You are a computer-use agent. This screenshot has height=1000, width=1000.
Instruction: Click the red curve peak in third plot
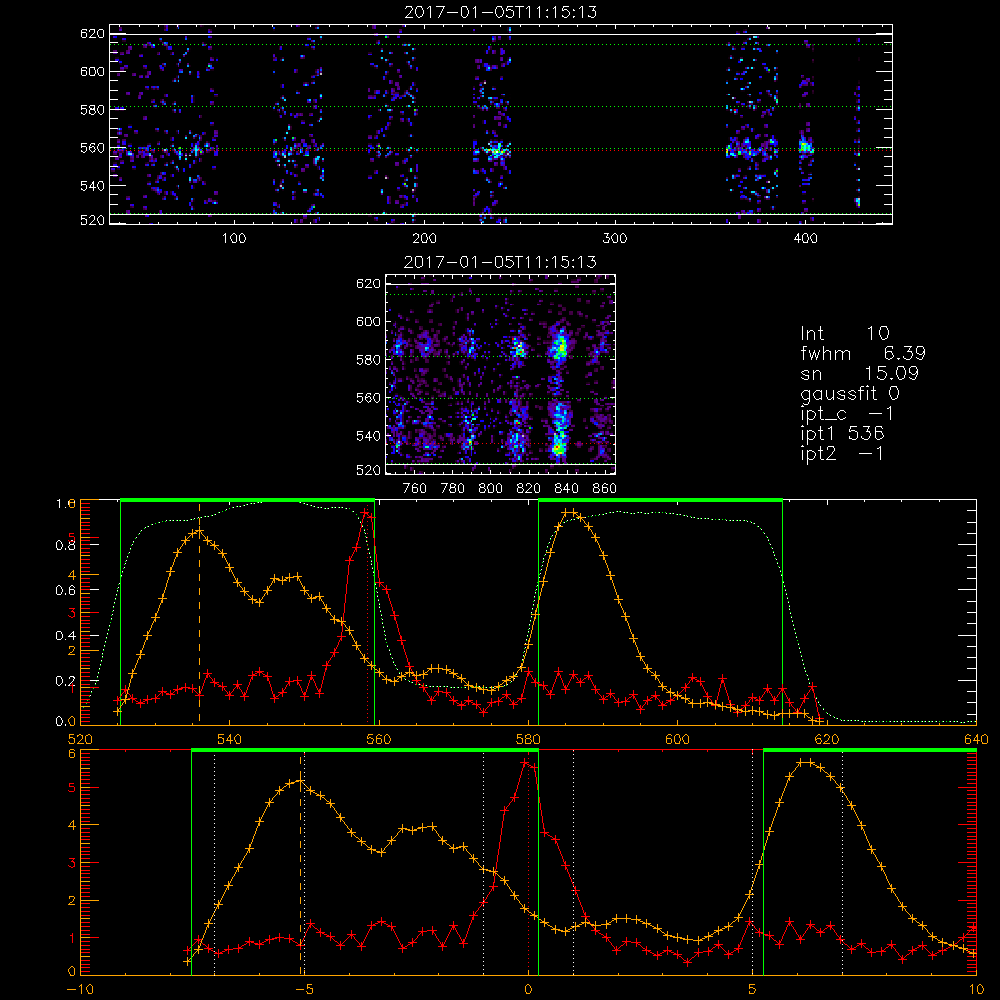(x=366, y=512)
